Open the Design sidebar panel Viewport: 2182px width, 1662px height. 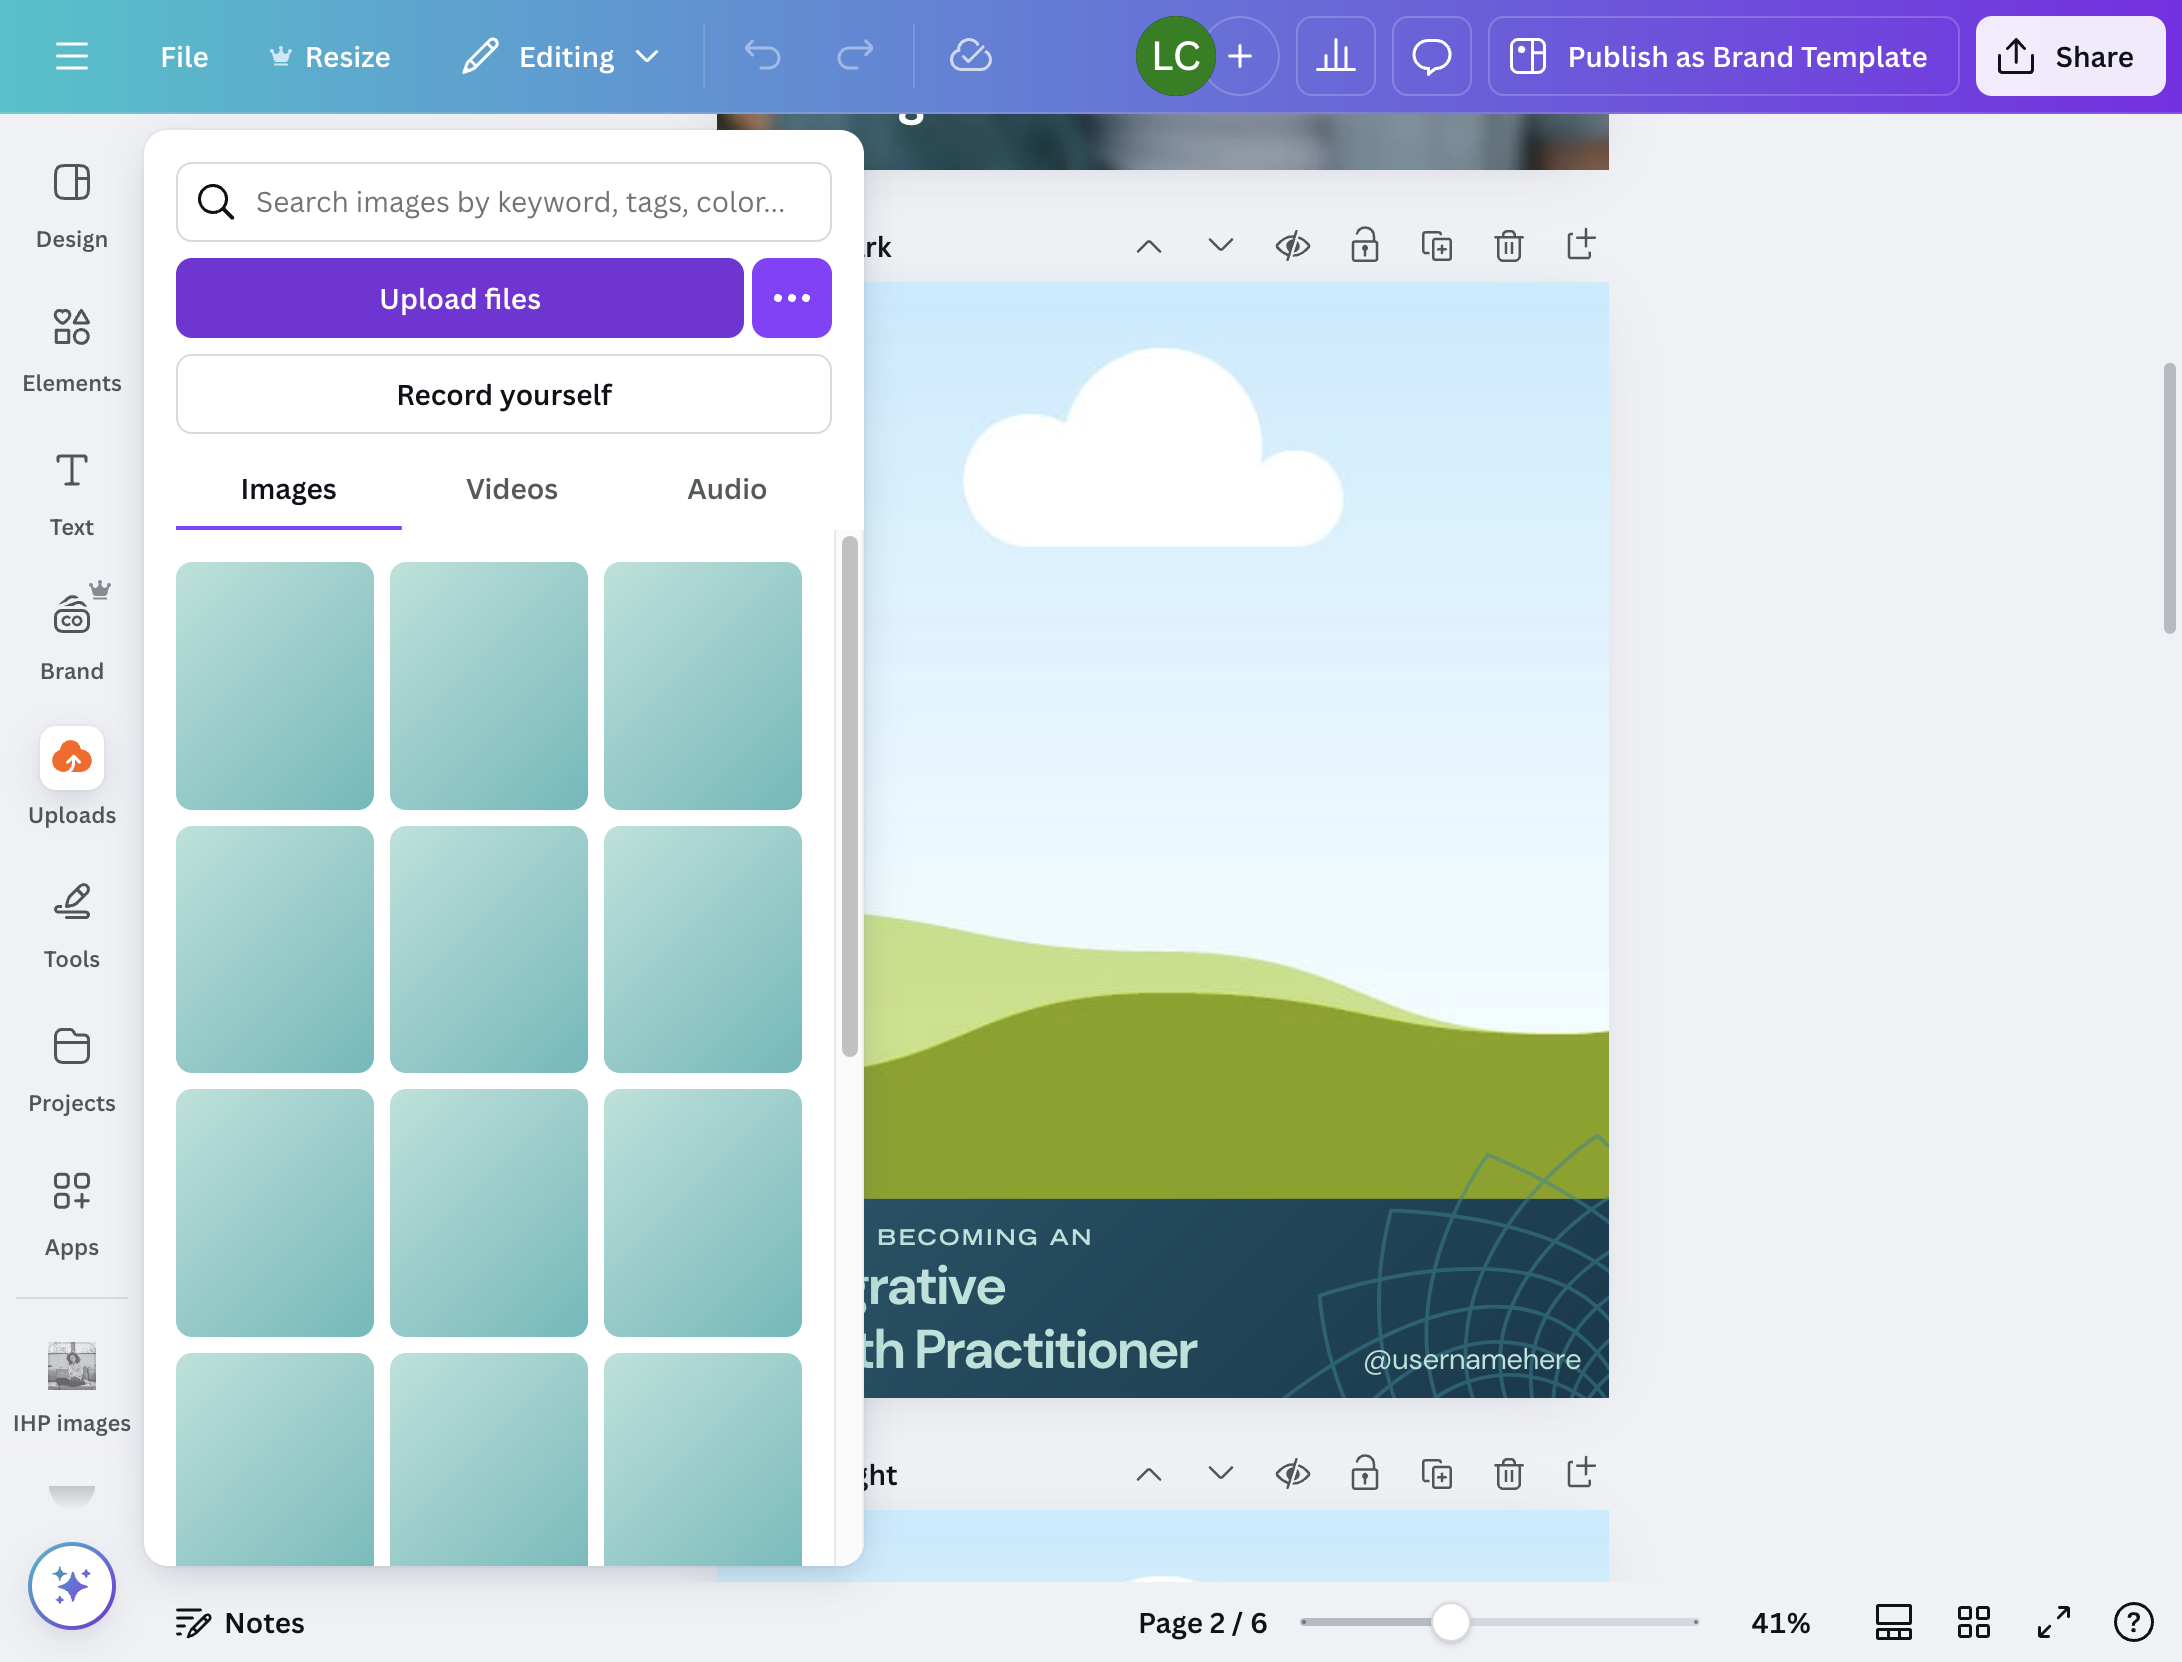72,207
